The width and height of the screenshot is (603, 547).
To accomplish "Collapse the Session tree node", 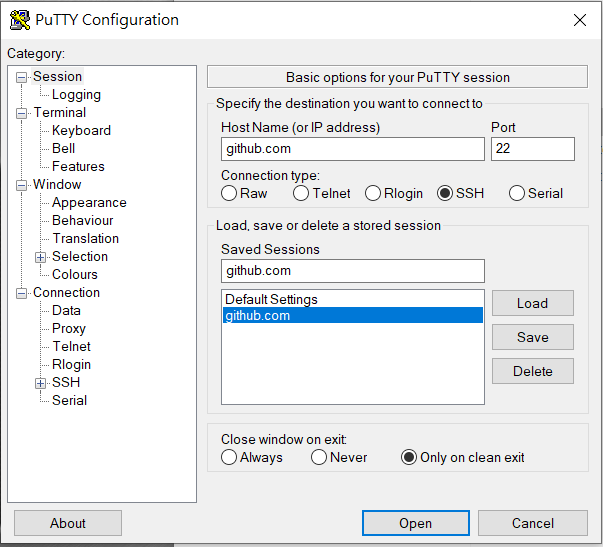I will point(22,77).
